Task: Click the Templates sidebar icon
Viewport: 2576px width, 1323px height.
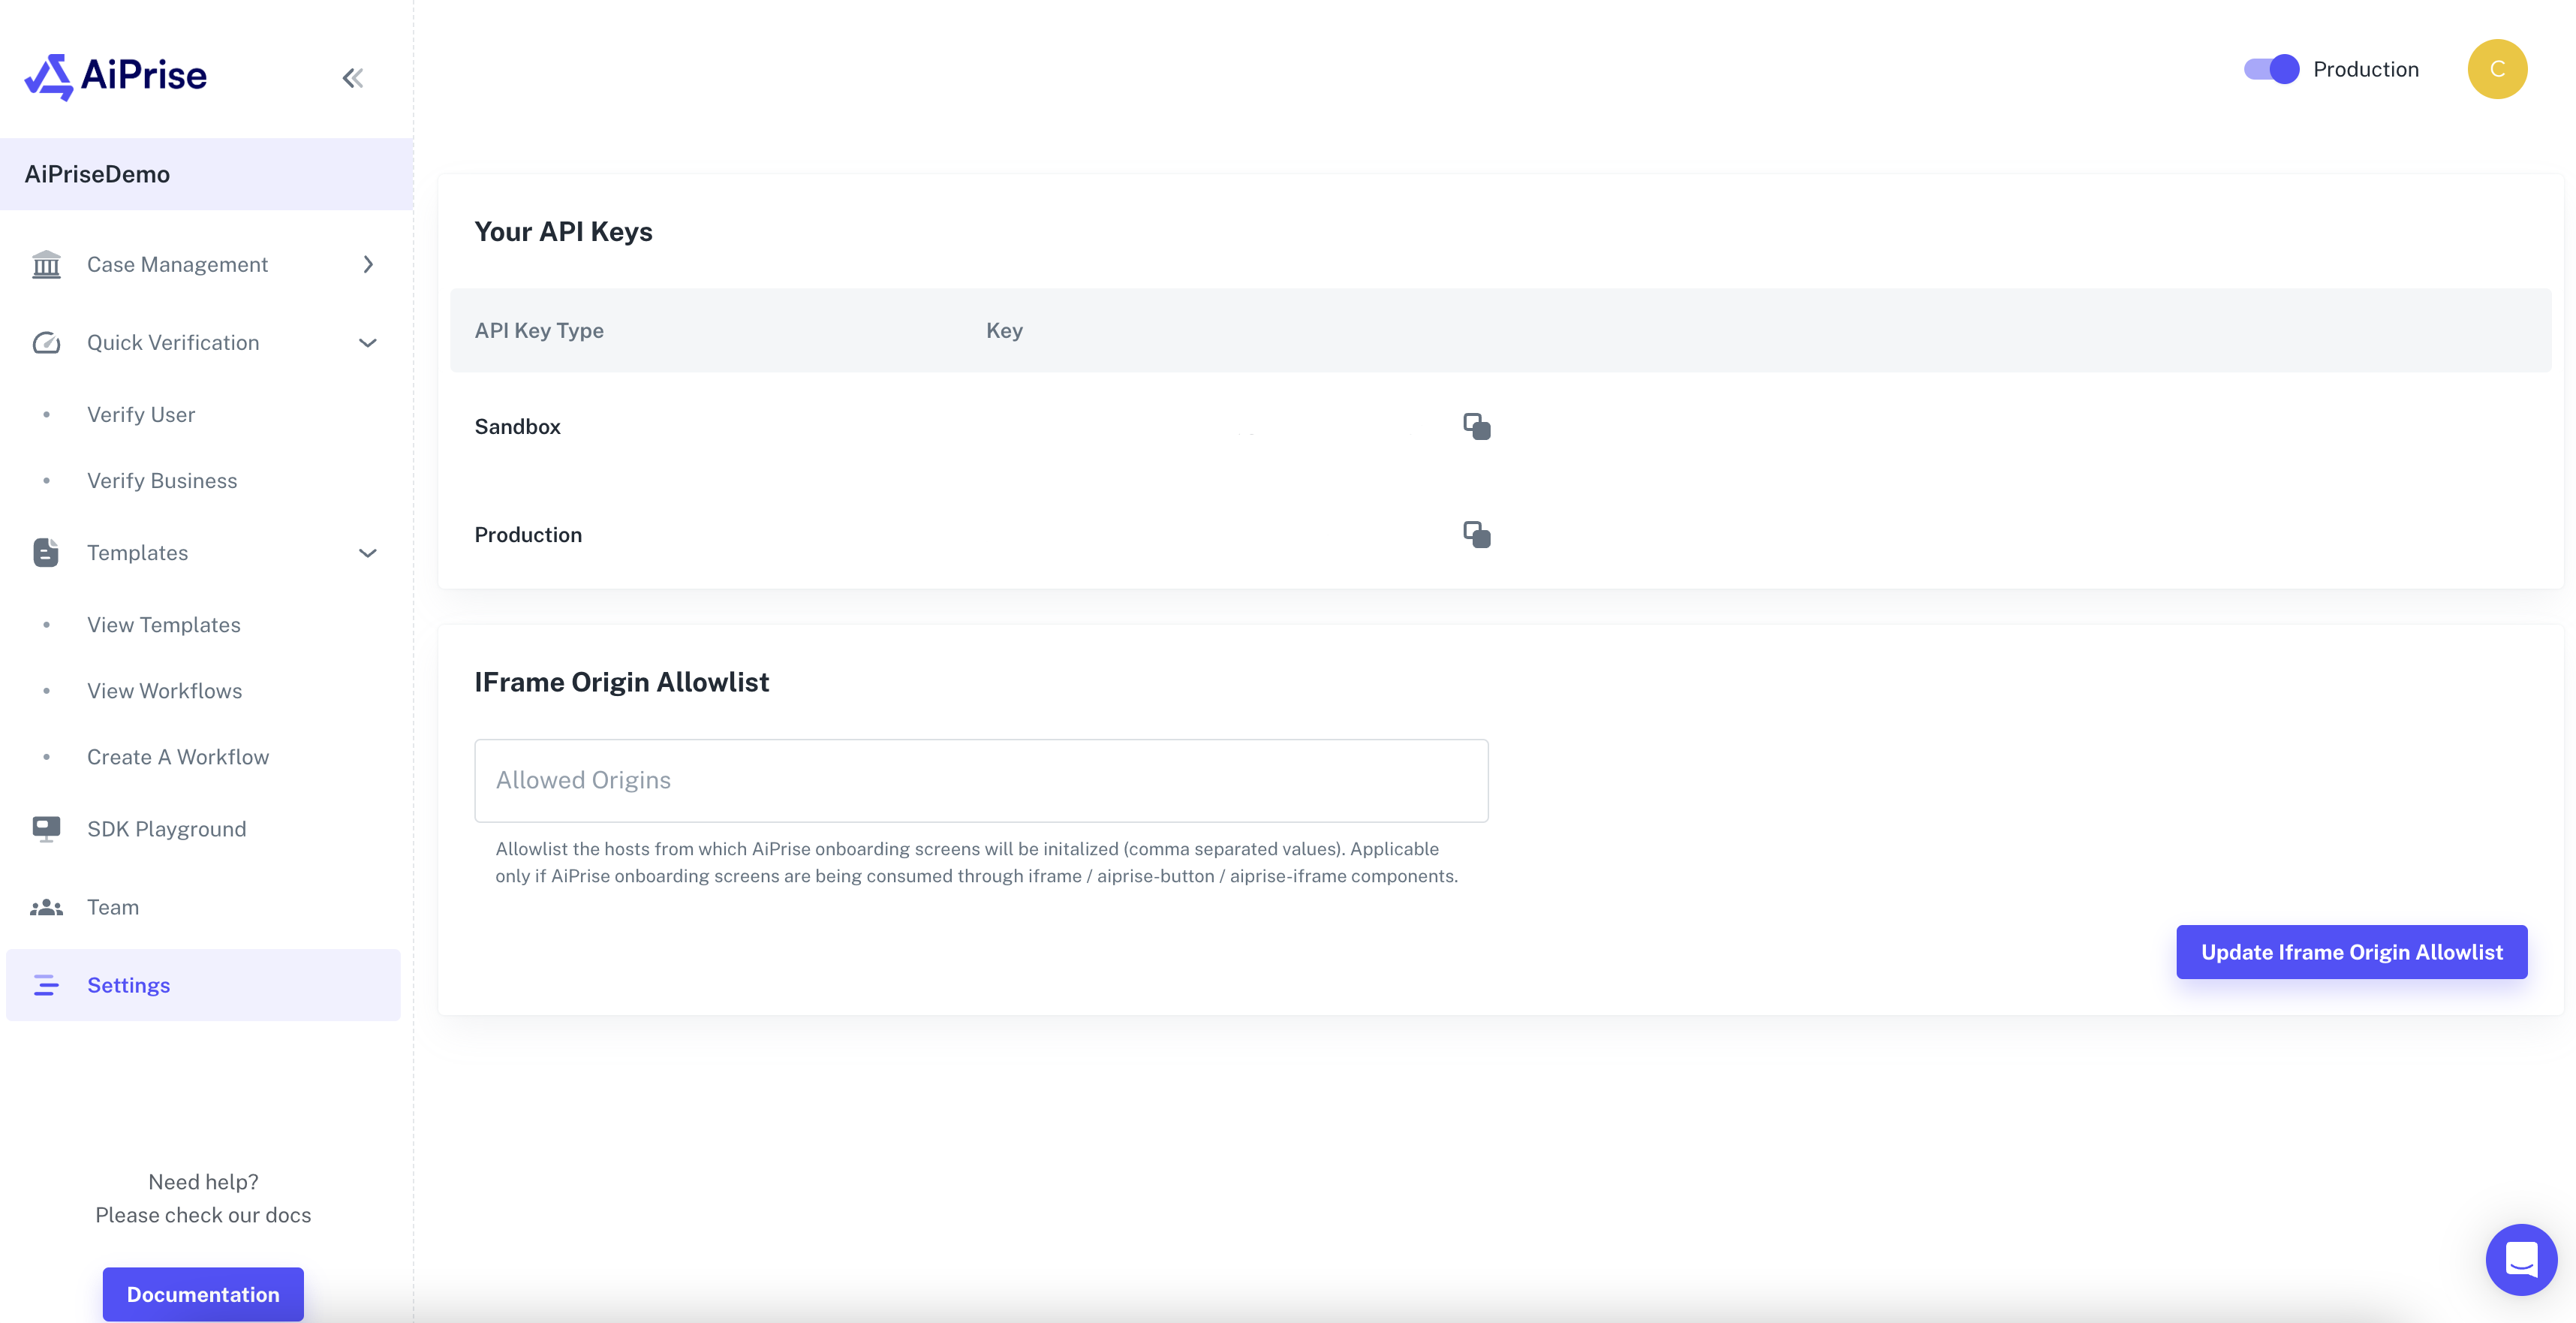Action: [x=46, y=552]
